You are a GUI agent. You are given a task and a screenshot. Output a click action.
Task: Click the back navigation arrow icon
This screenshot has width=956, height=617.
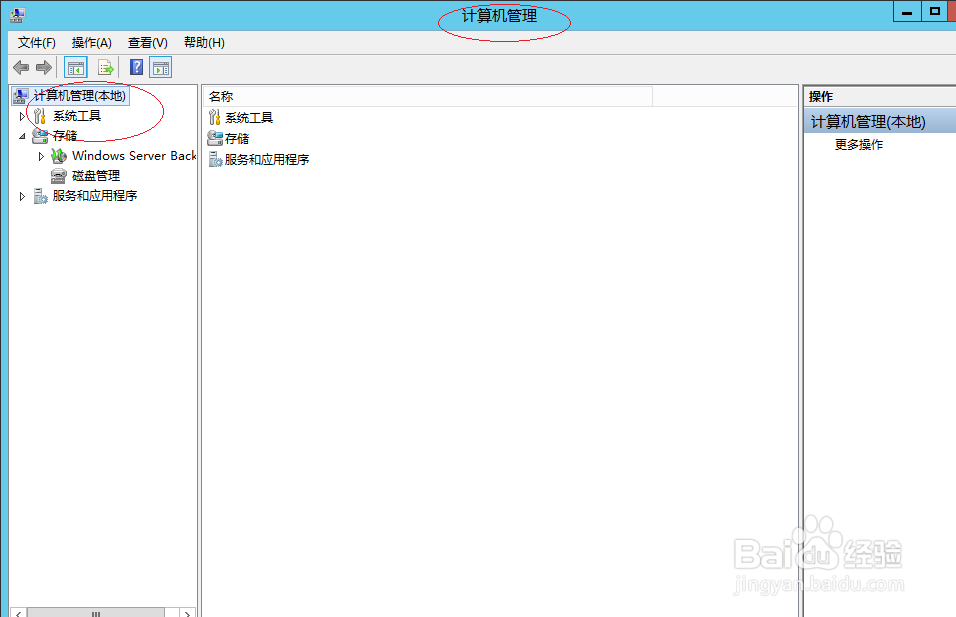[x=21, y=67]
